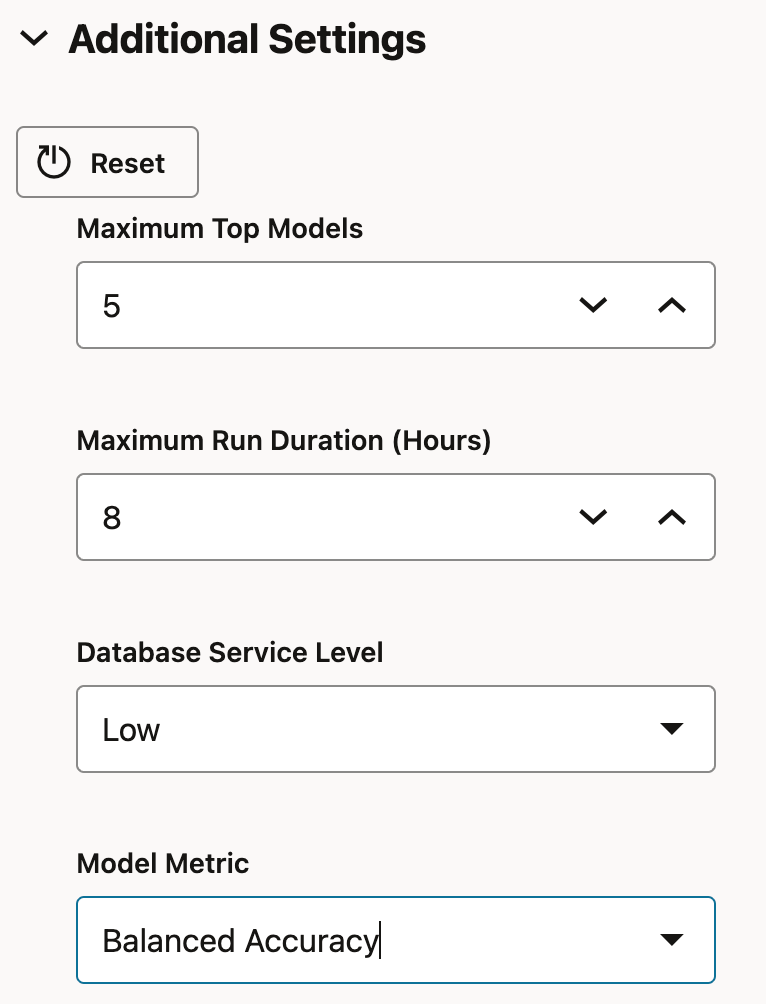Select the Maximum Run Duration value field
Image resolution: width=766 pixels, height=1004 pixels.
pyautogui.click(x=300, y=517)
